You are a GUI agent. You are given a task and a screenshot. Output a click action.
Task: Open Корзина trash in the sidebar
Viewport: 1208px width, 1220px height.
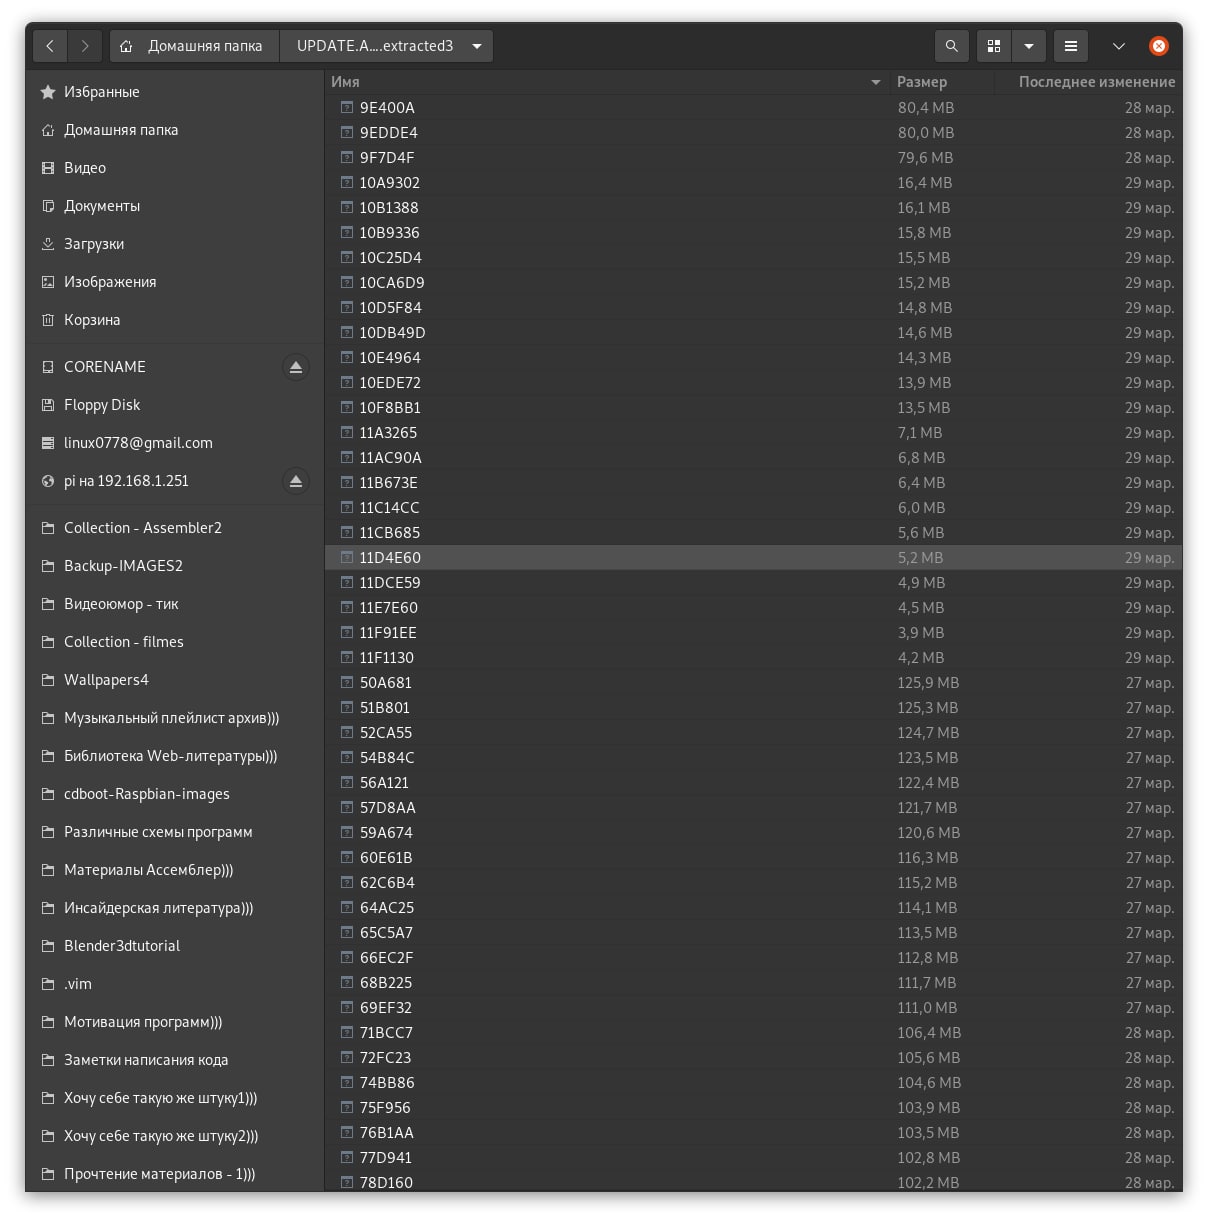(x=175, y=320)
